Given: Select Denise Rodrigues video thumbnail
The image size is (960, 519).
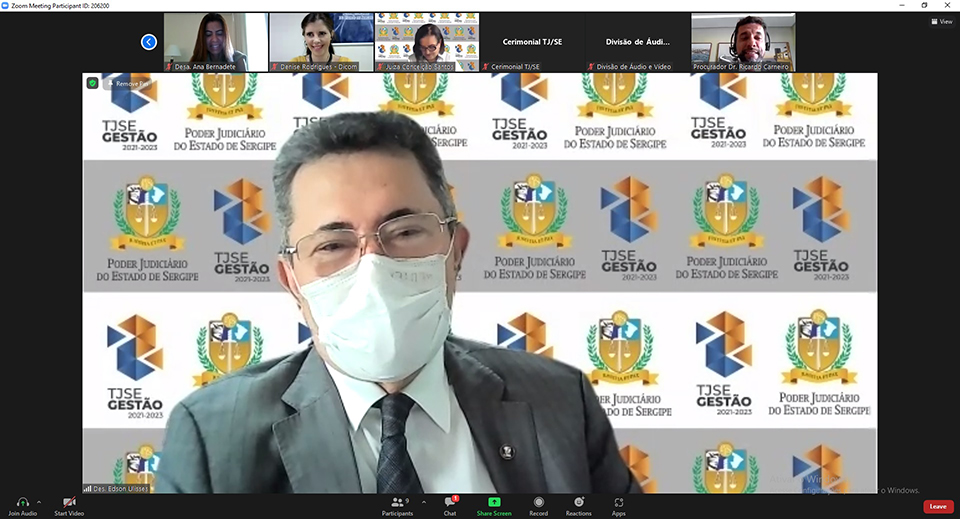Looking at the screenshot, I should pos(321,42).
